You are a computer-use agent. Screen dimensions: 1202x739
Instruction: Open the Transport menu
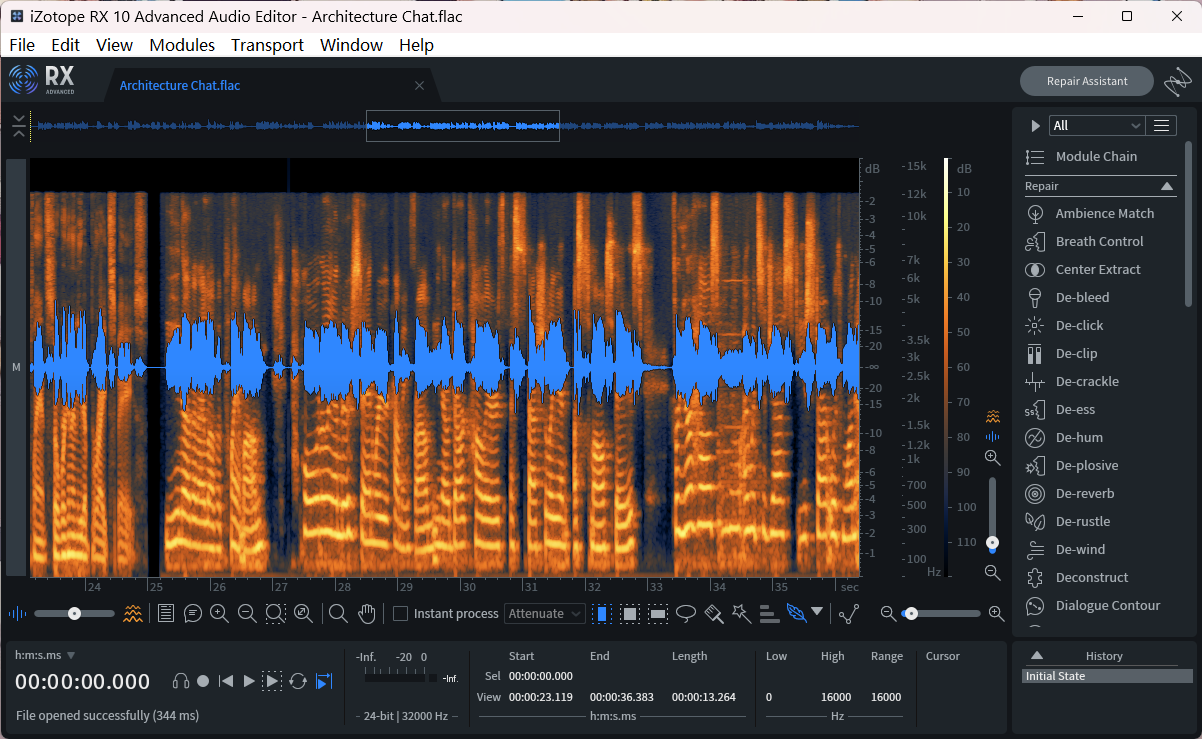pyautogui.click(x=267, y=45)
